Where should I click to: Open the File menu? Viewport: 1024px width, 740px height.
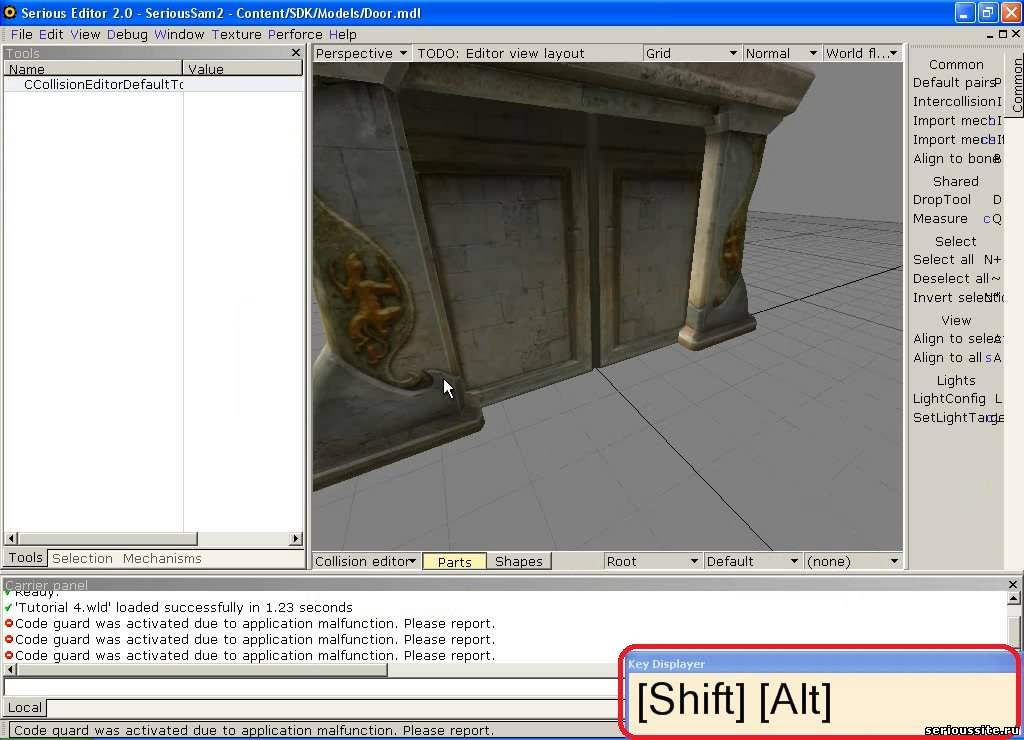coord(22,35)
